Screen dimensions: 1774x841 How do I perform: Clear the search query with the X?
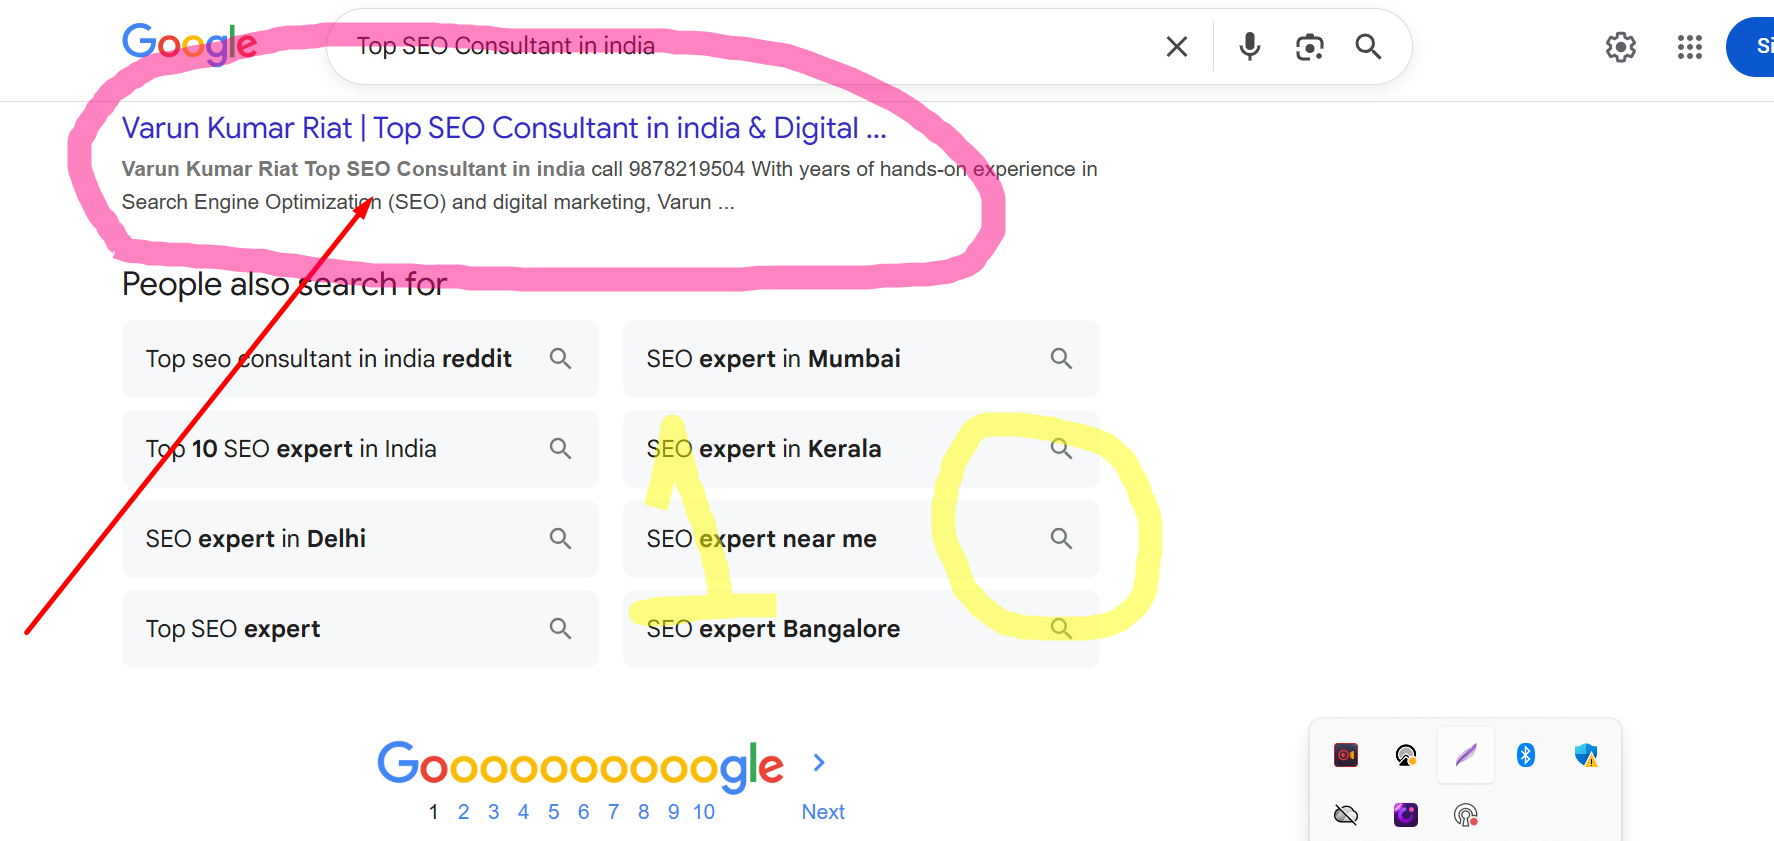click(1176, 46)
